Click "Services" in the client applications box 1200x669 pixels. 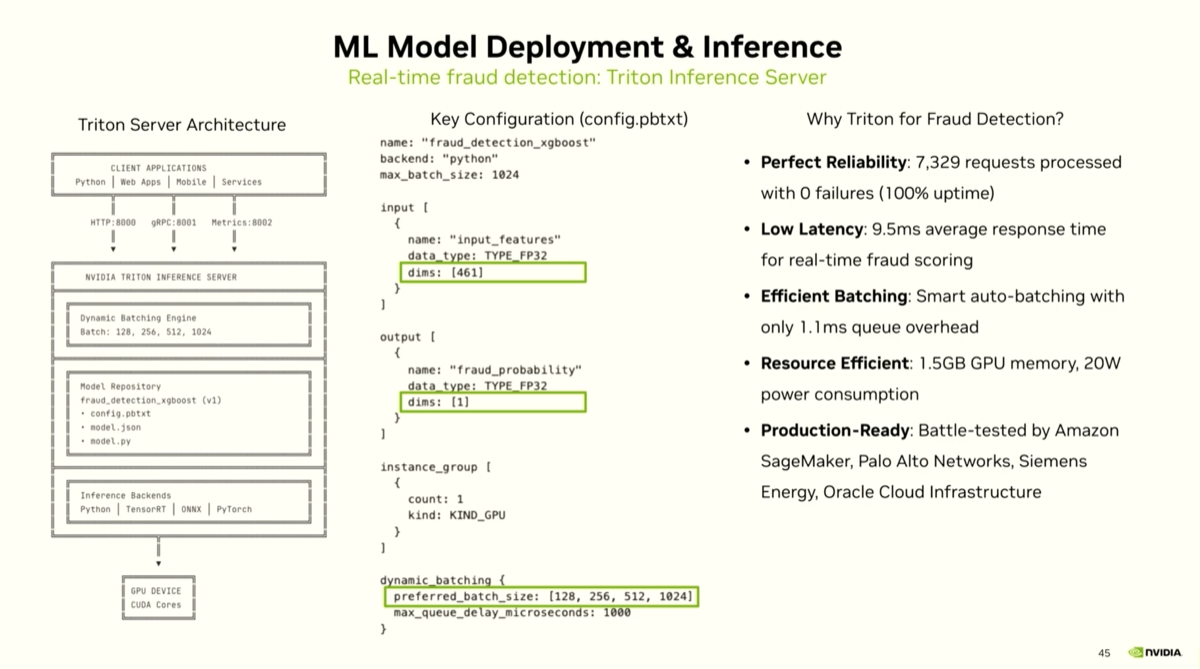coord(242,182)
